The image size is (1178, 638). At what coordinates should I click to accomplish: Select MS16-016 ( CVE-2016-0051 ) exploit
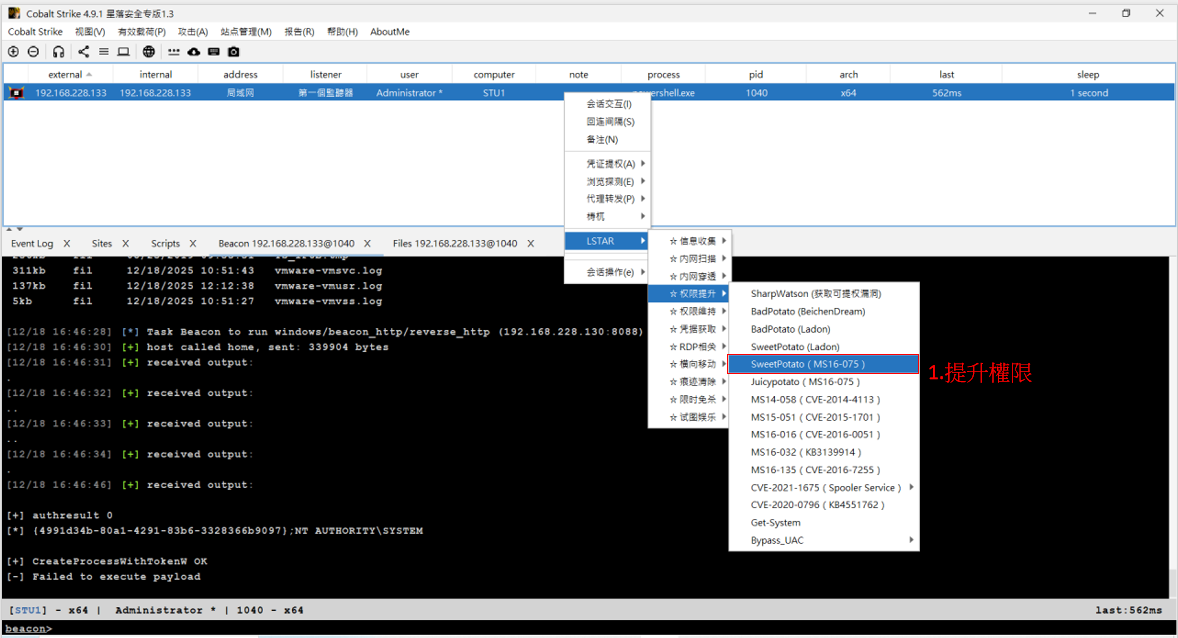pos(823,434)
